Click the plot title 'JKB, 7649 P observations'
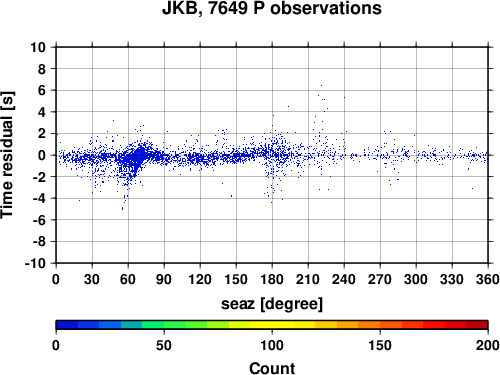 coord(272,8)
